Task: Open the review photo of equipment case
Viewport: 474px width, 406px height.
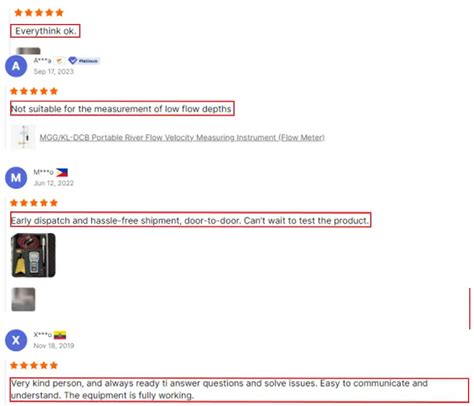Action: pyautogui.click(x=33, y=255)
